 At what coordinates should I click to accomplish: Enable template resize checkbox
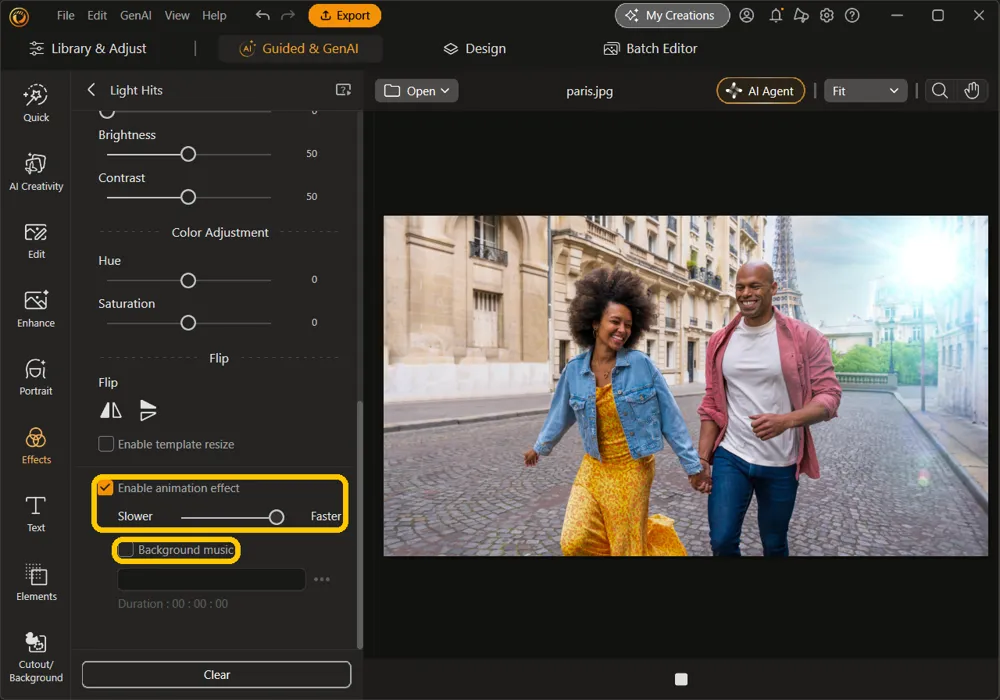pyautogui.click(x=106, y=444)
